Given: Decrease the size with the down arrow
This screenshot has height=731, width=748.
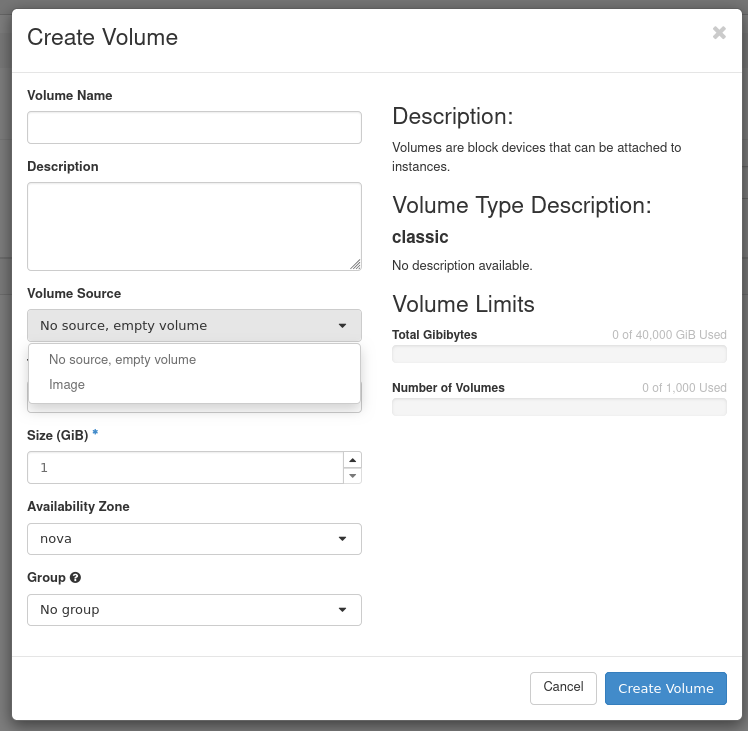Looking at the screenshot, I should [x=352, y=476].
